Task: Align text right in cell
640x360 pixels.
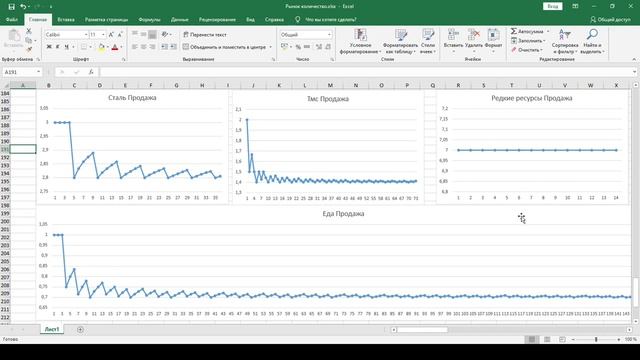Action: click(152, 47)
